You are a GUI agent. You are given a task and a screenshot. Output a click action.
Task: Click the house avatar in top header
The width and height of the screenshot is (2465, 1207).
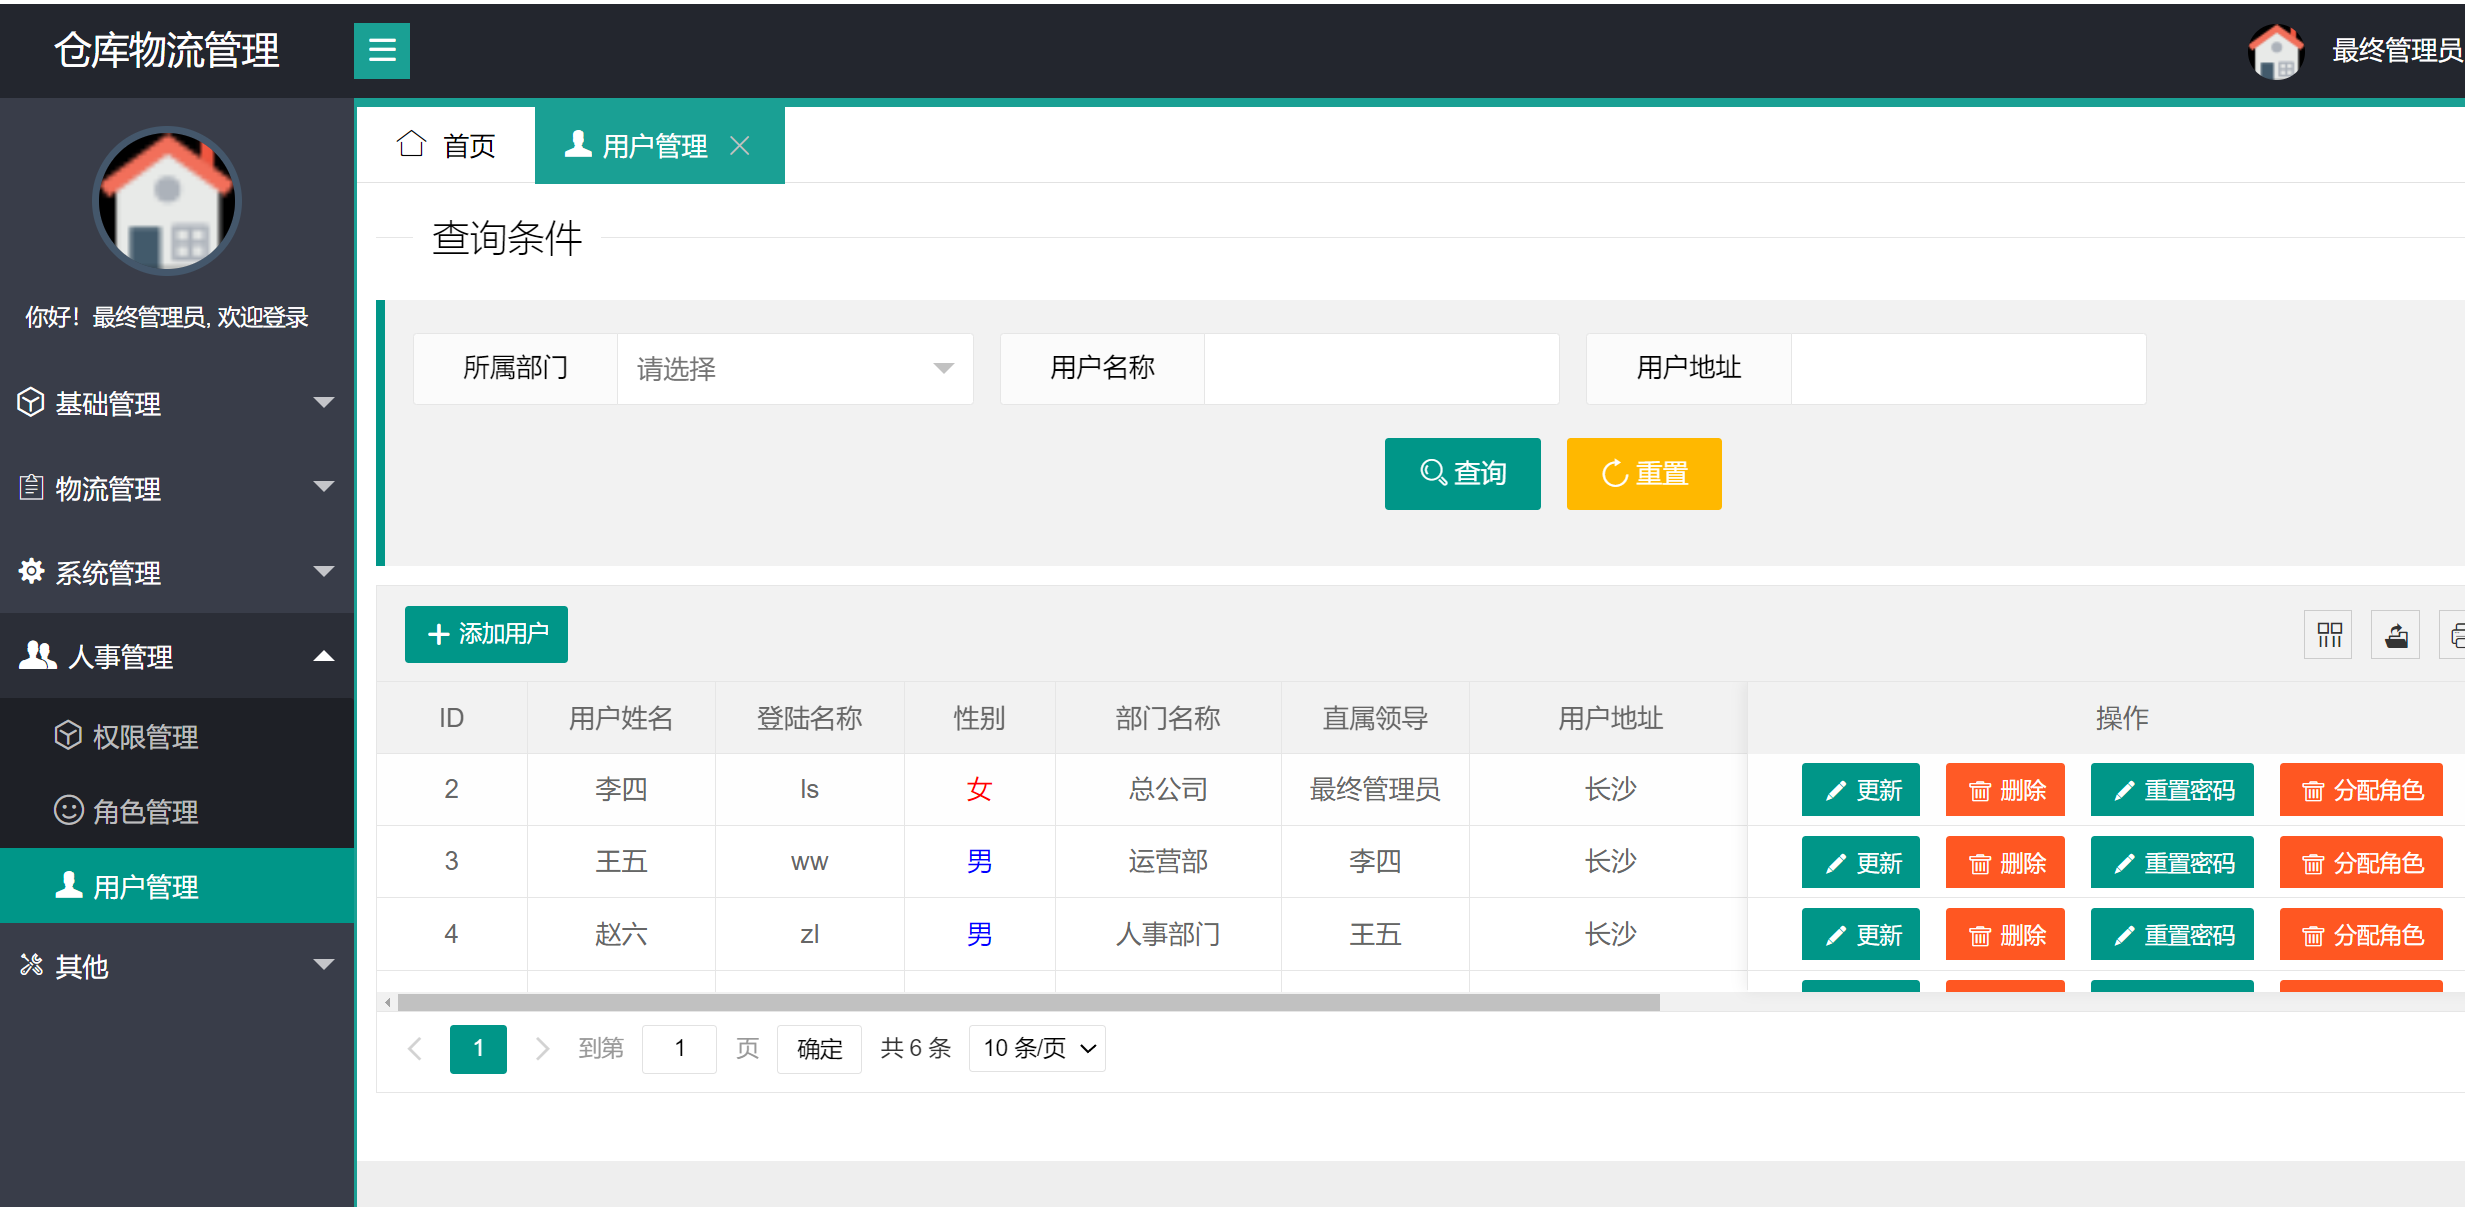point(2276,51)
